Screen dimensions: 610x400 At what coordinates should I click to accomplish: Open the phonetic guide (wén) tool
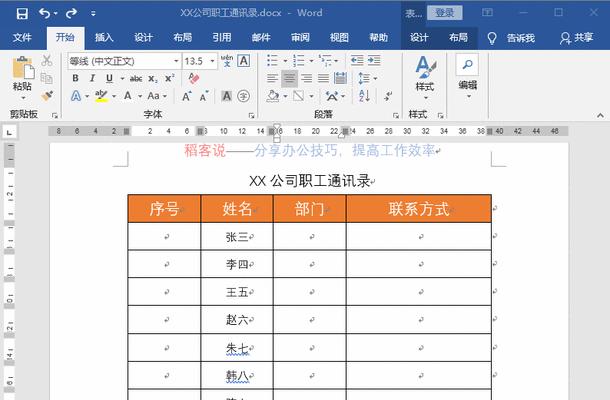[x=227, y=61]
